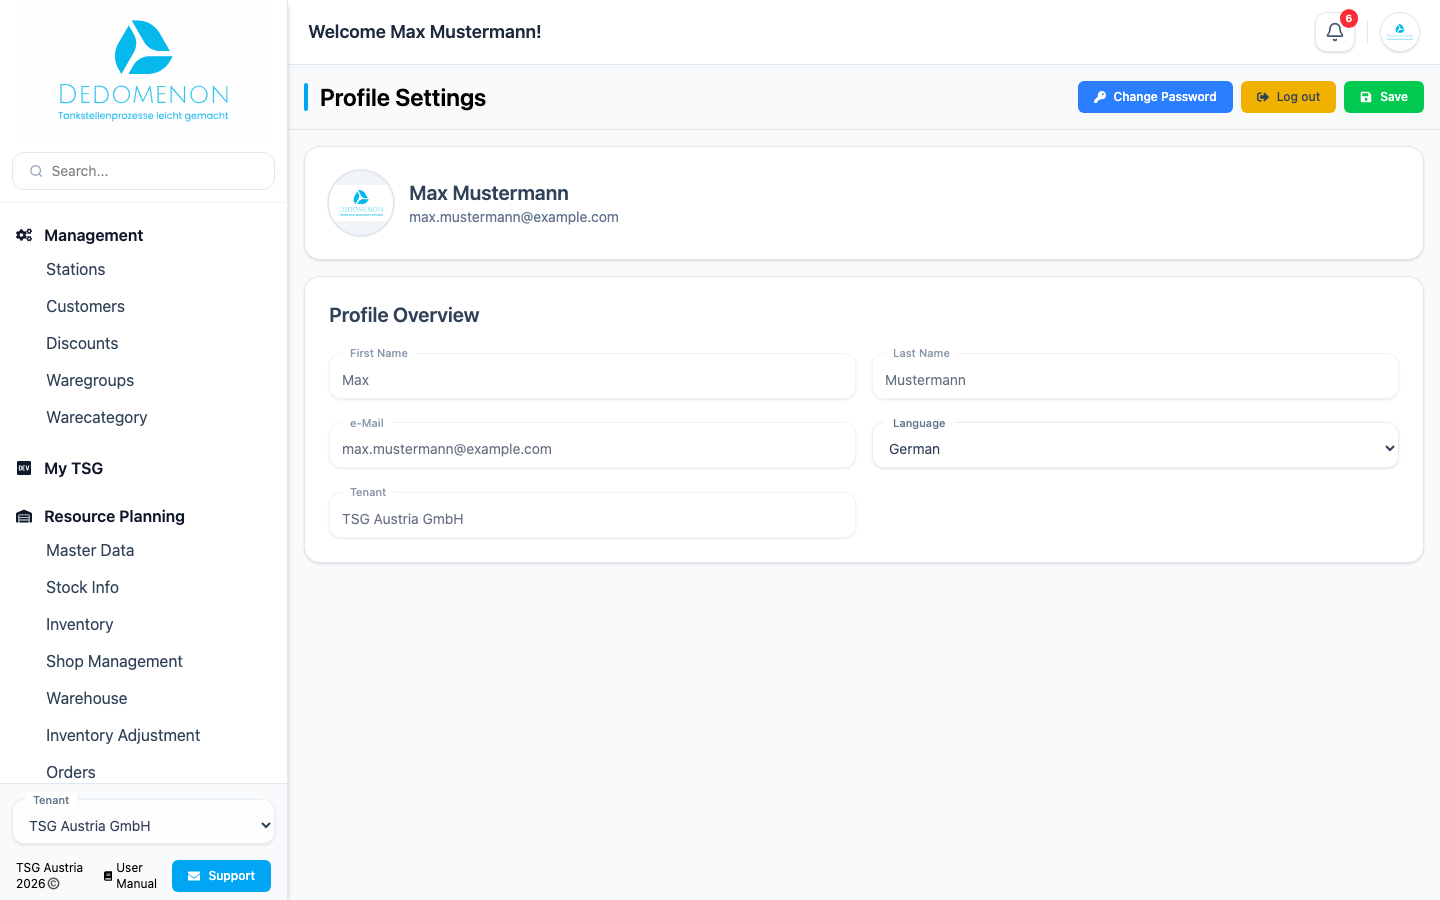This screenshot has height=900, width=1440.
Task: Open the notifications bell icon
Action: click(1334, 32)
